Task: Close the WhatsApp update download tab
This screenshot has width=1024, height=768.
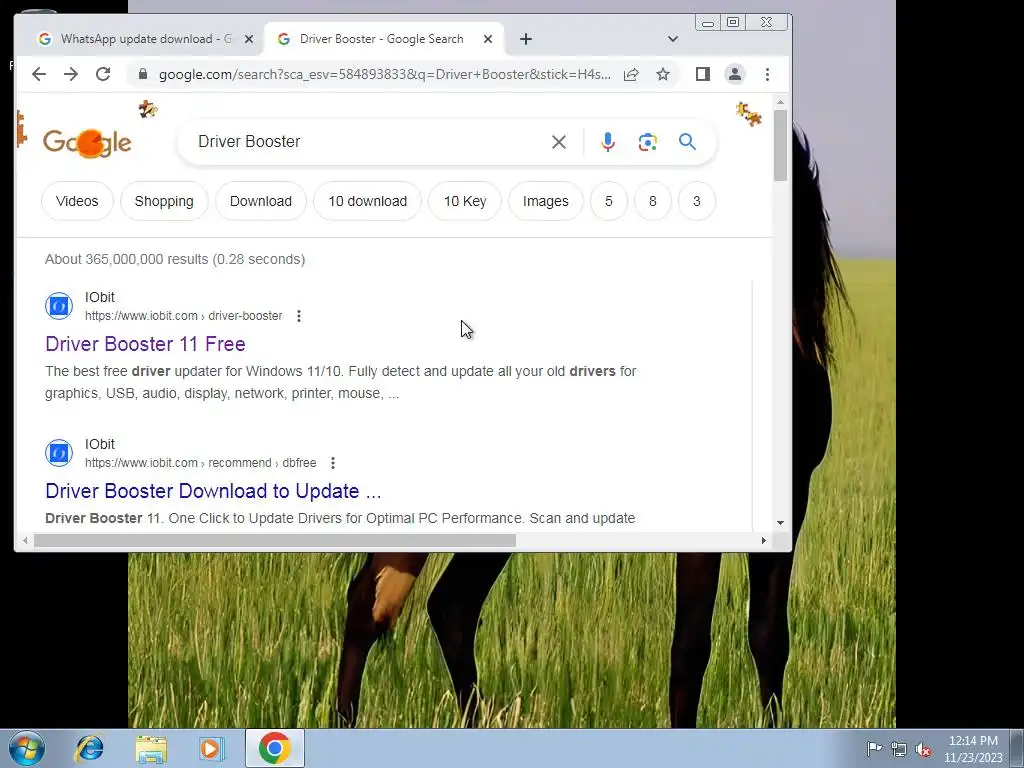Action: pyautogui.click(x=249, y=39)
